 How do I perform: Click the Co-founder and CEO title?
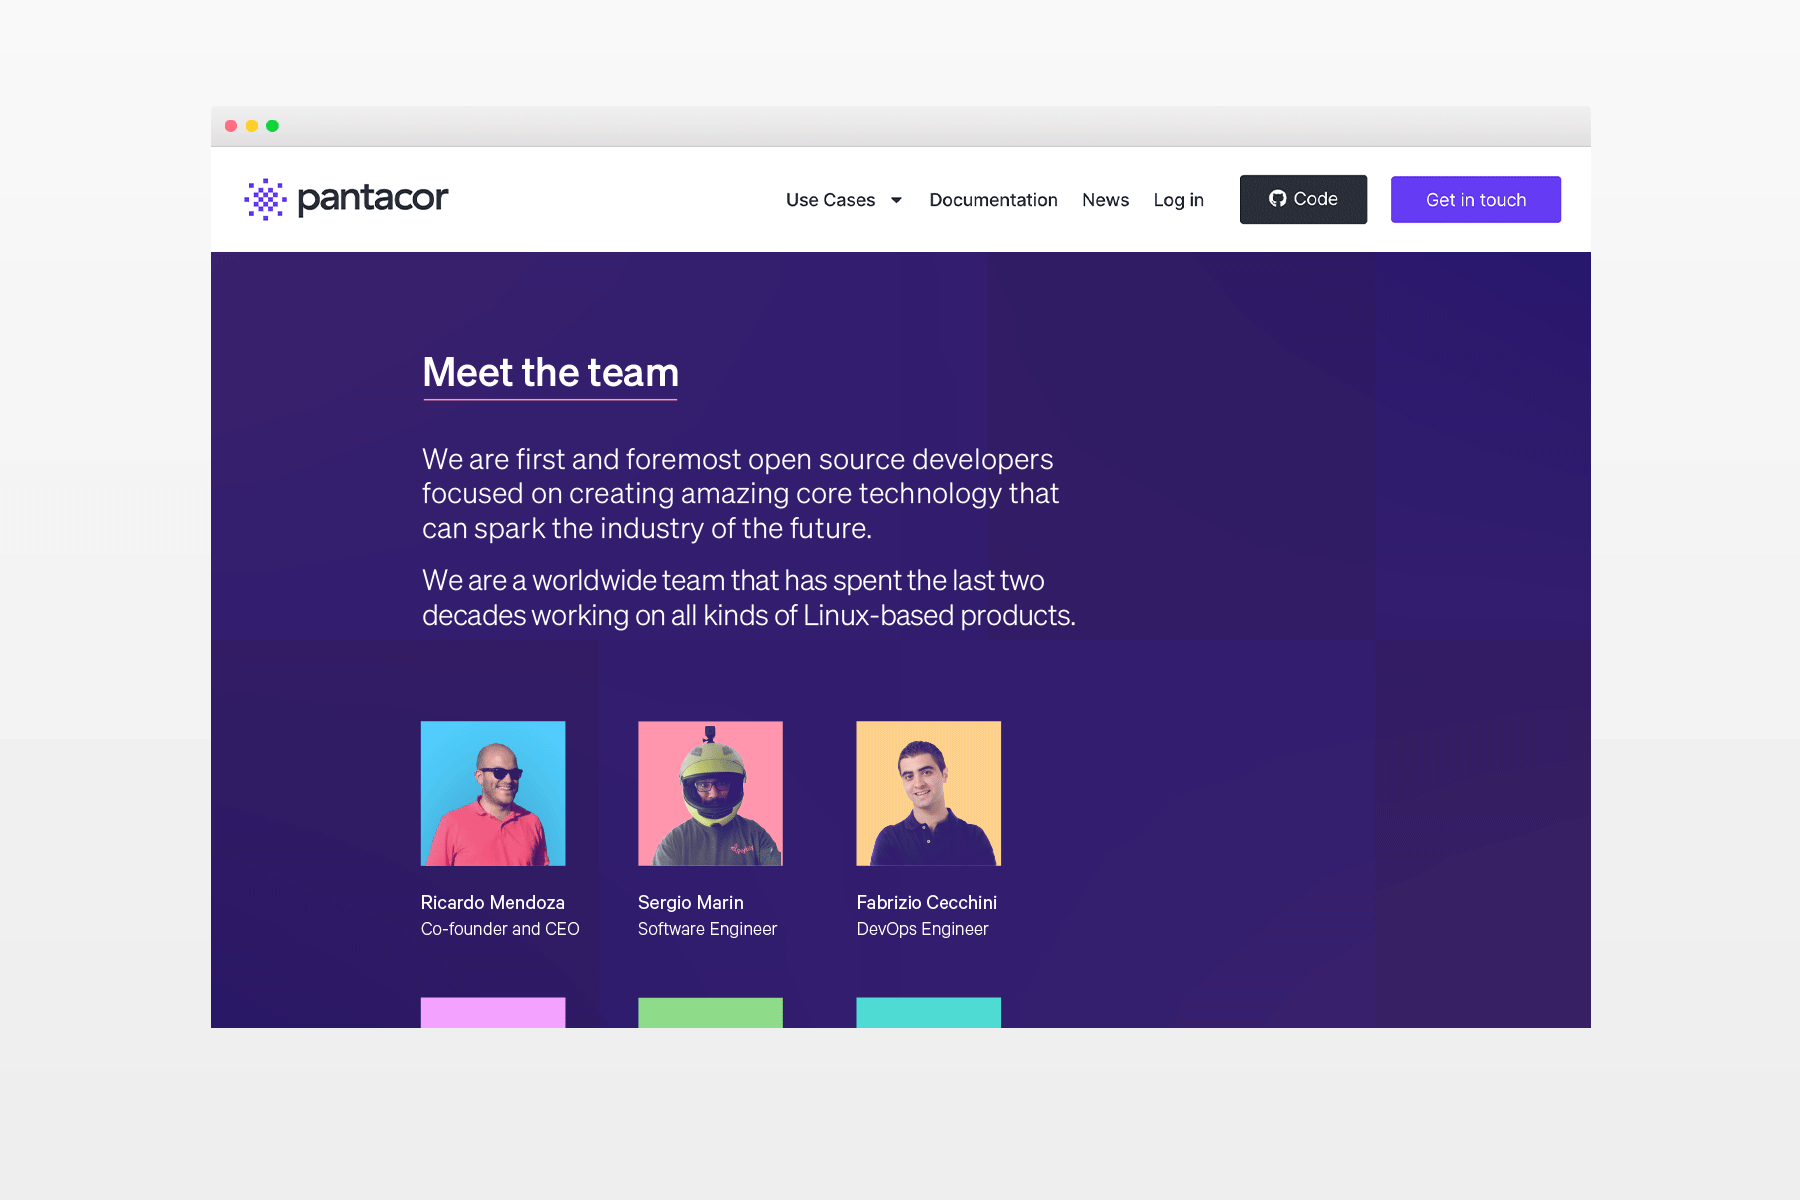(x=500, y=929)
